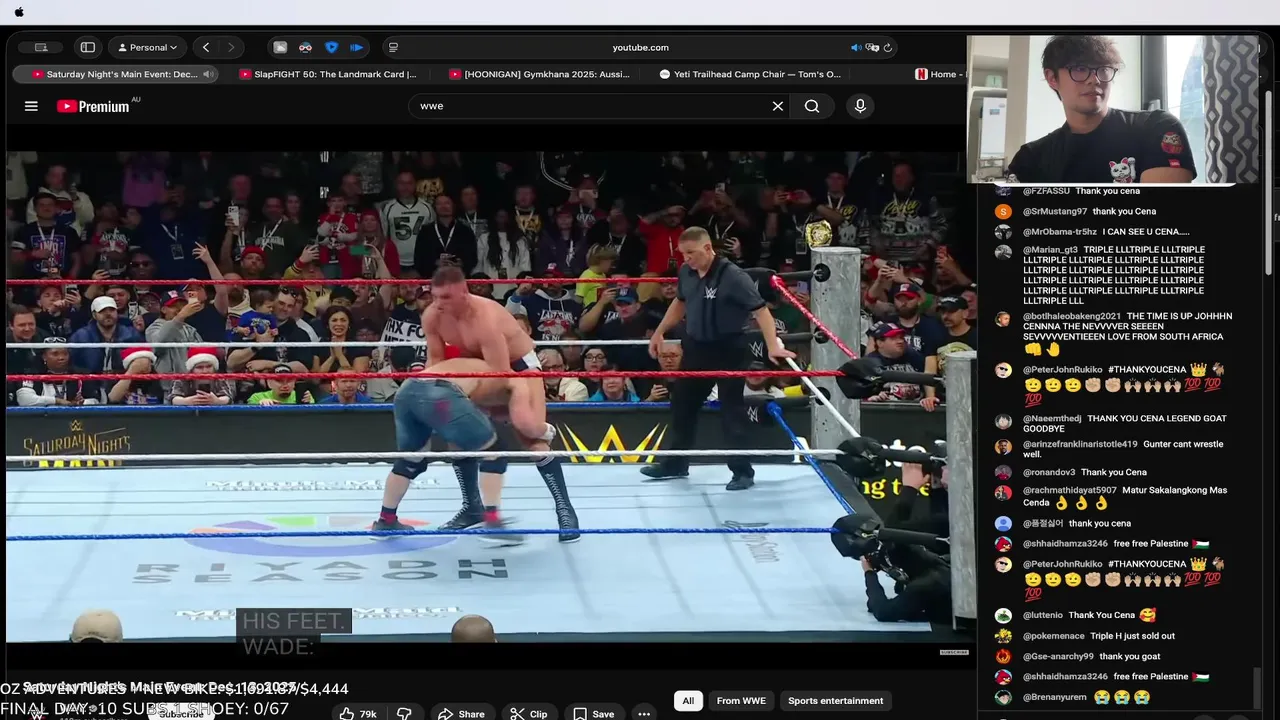Open the Apple menu
This screenshot has width=1280, height=720.
pos(19,12)
